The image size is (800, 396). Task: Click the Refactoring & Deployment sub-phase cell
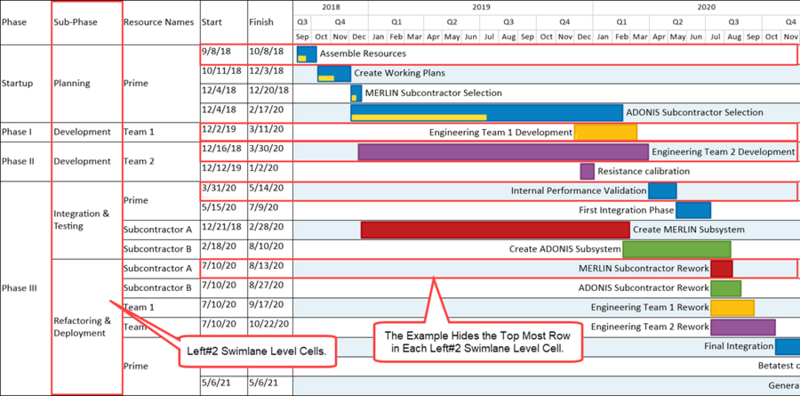tap(87, 327)
